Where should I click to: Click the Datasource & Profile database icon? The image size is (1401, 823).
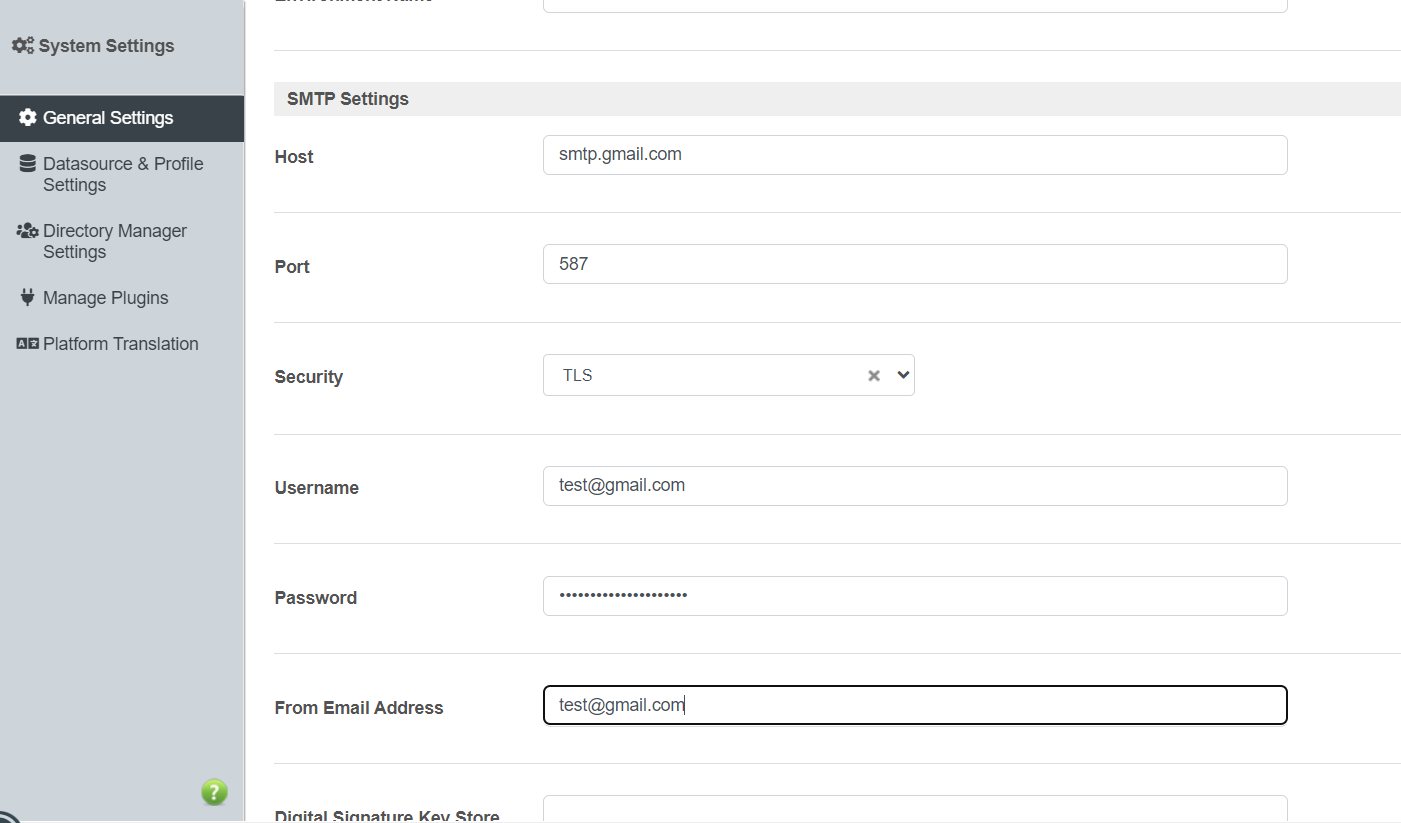pos(27,164)
